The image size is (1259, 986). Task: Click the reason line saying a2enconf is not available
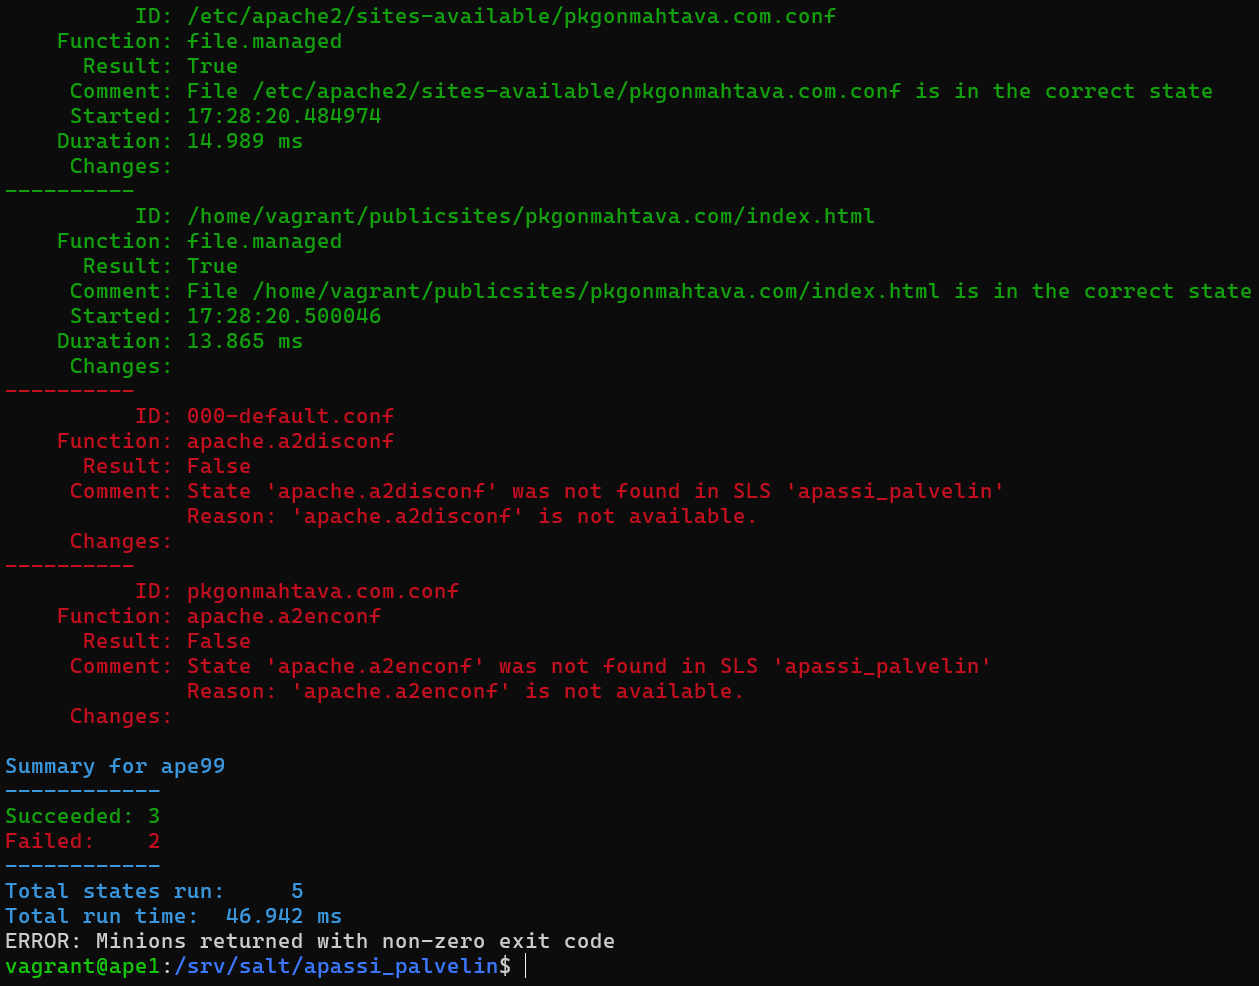465,691
